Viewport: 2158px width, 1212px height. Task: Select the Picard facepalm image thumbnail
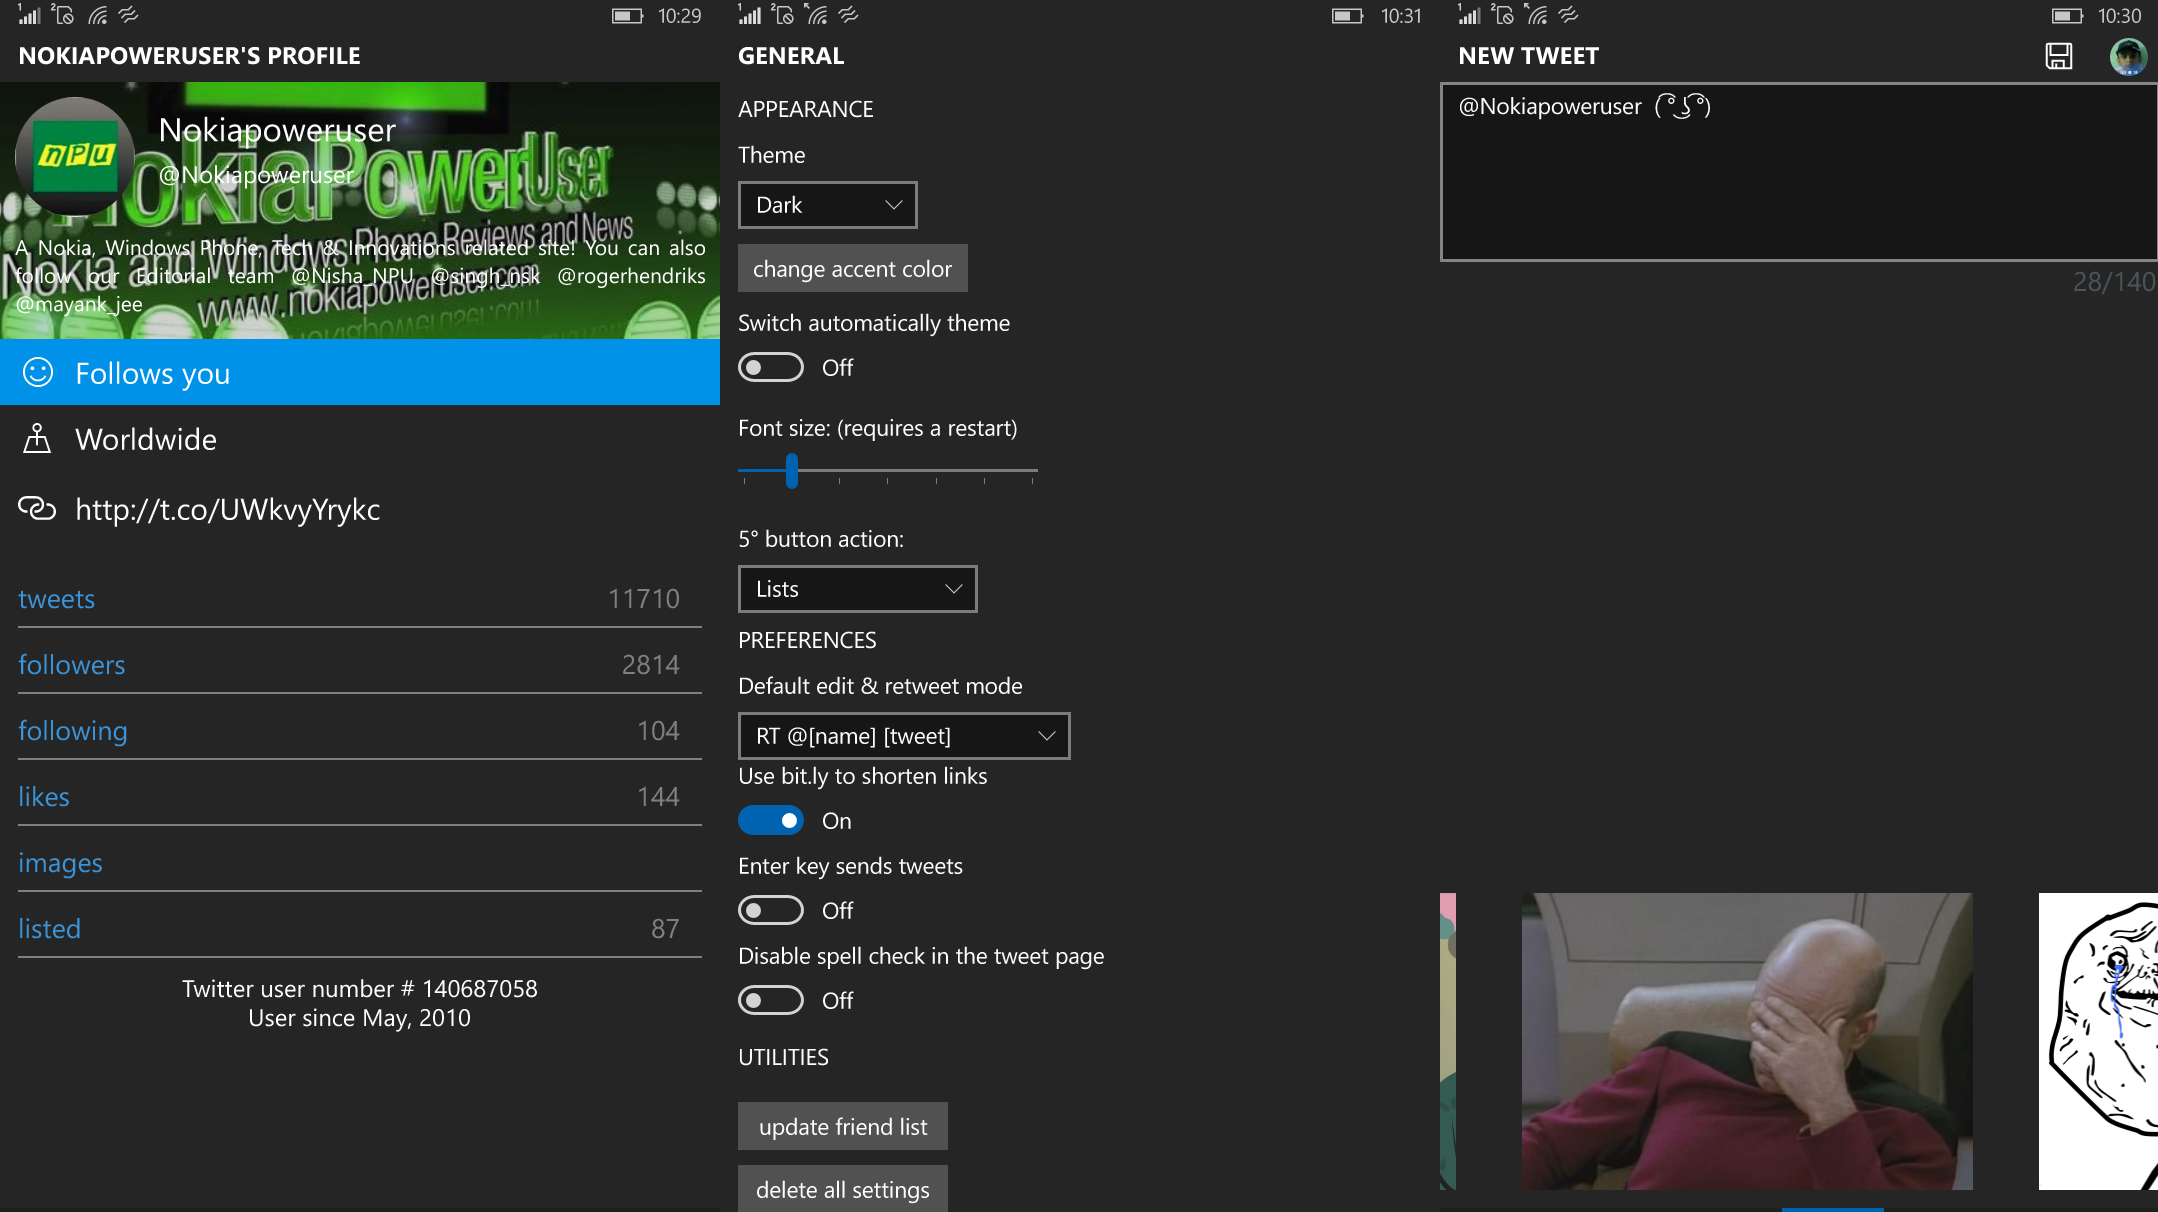[1747, 1041]
